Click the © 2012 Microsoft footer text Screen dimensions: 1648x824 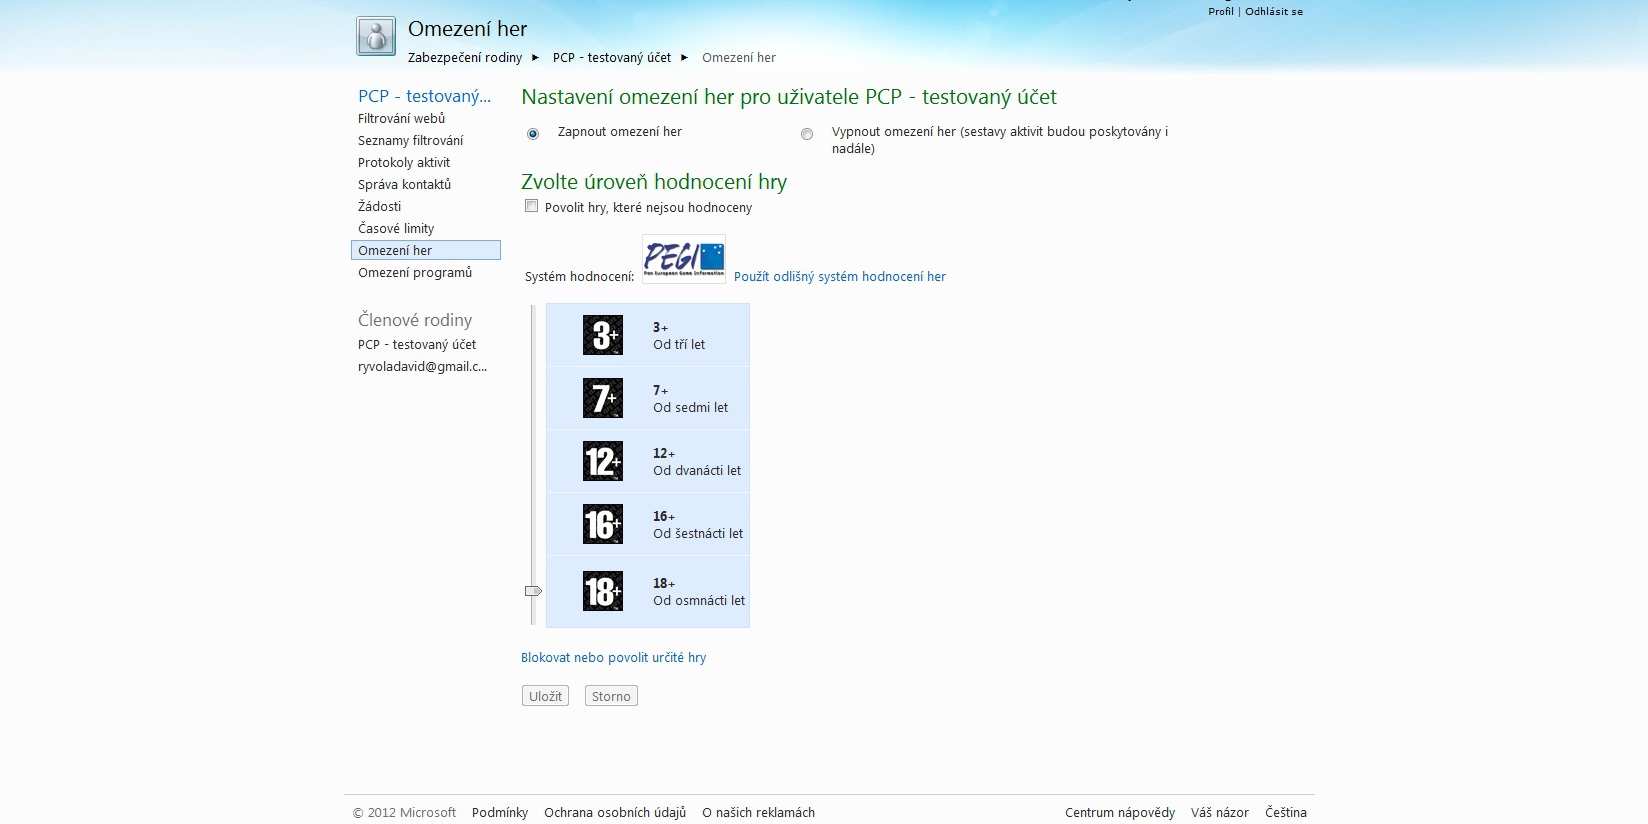pyautogui.click(x=404, y=812)
